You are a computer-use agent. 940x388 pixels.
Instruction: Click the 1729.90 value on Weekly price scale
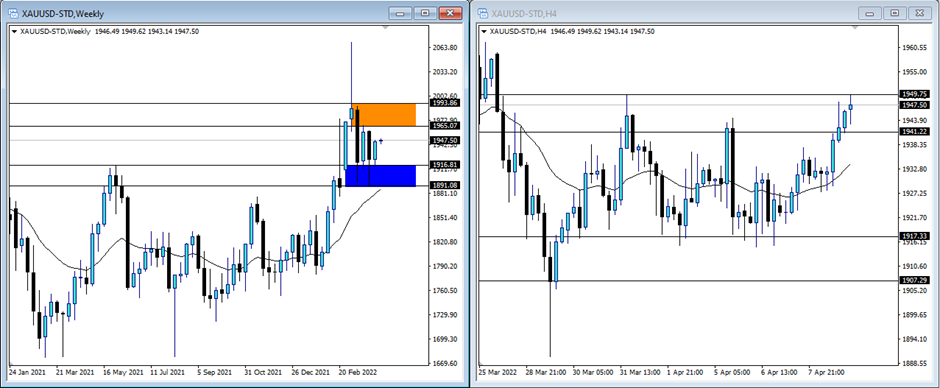445,315
